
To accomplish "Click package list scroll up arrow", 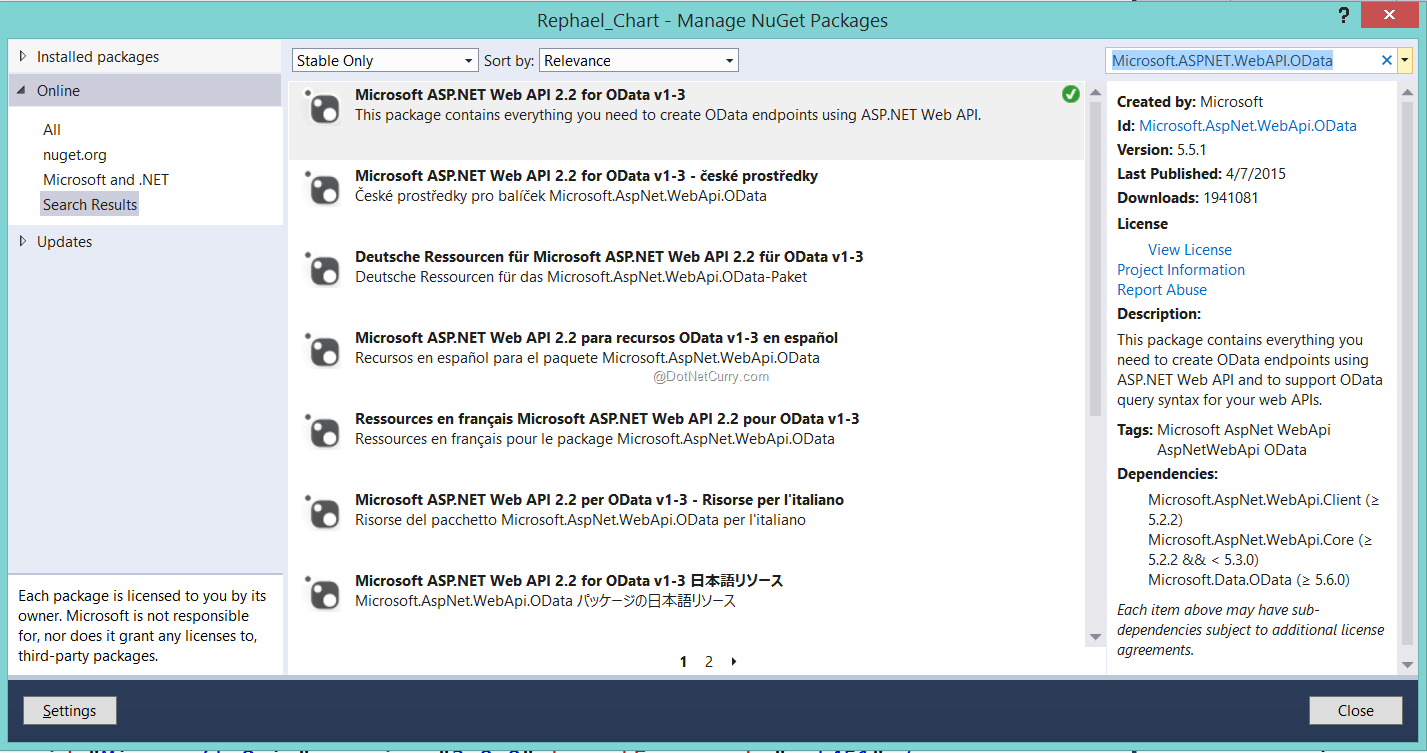I will pos(1095,94).
